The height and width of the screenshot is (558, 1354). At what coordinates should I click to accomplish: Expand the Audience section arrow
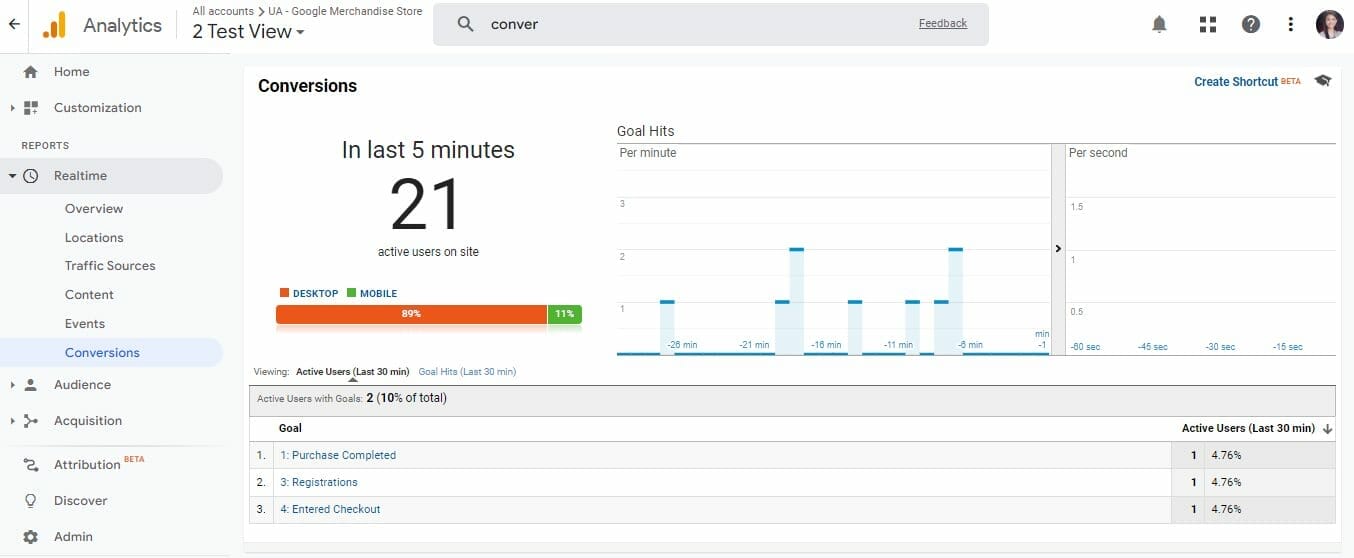pos(12,385)
